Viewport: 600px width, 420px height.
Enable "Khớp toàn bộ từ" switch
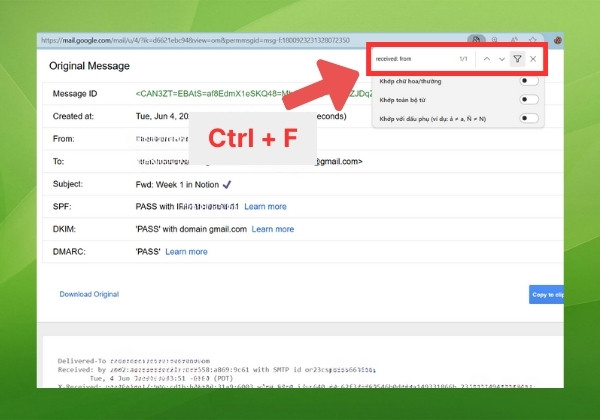click(529, 99)
